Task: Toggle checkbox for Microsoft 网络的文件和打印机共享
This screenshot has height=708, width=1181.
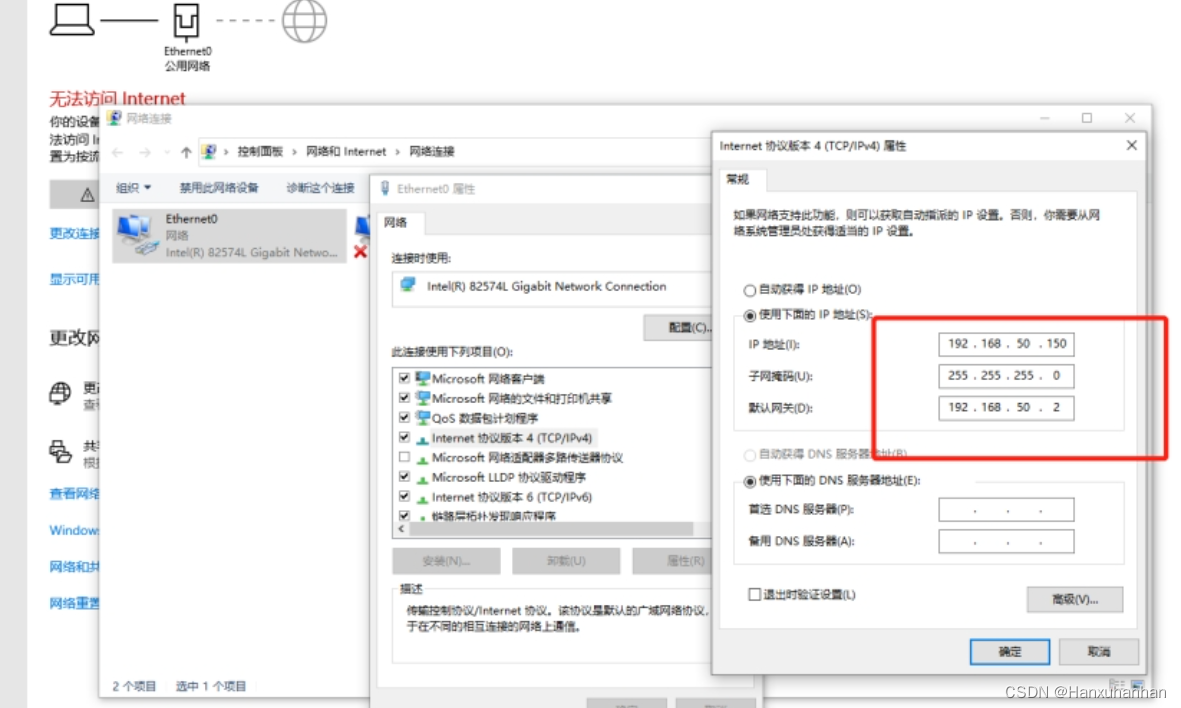Action: (404, 397)
